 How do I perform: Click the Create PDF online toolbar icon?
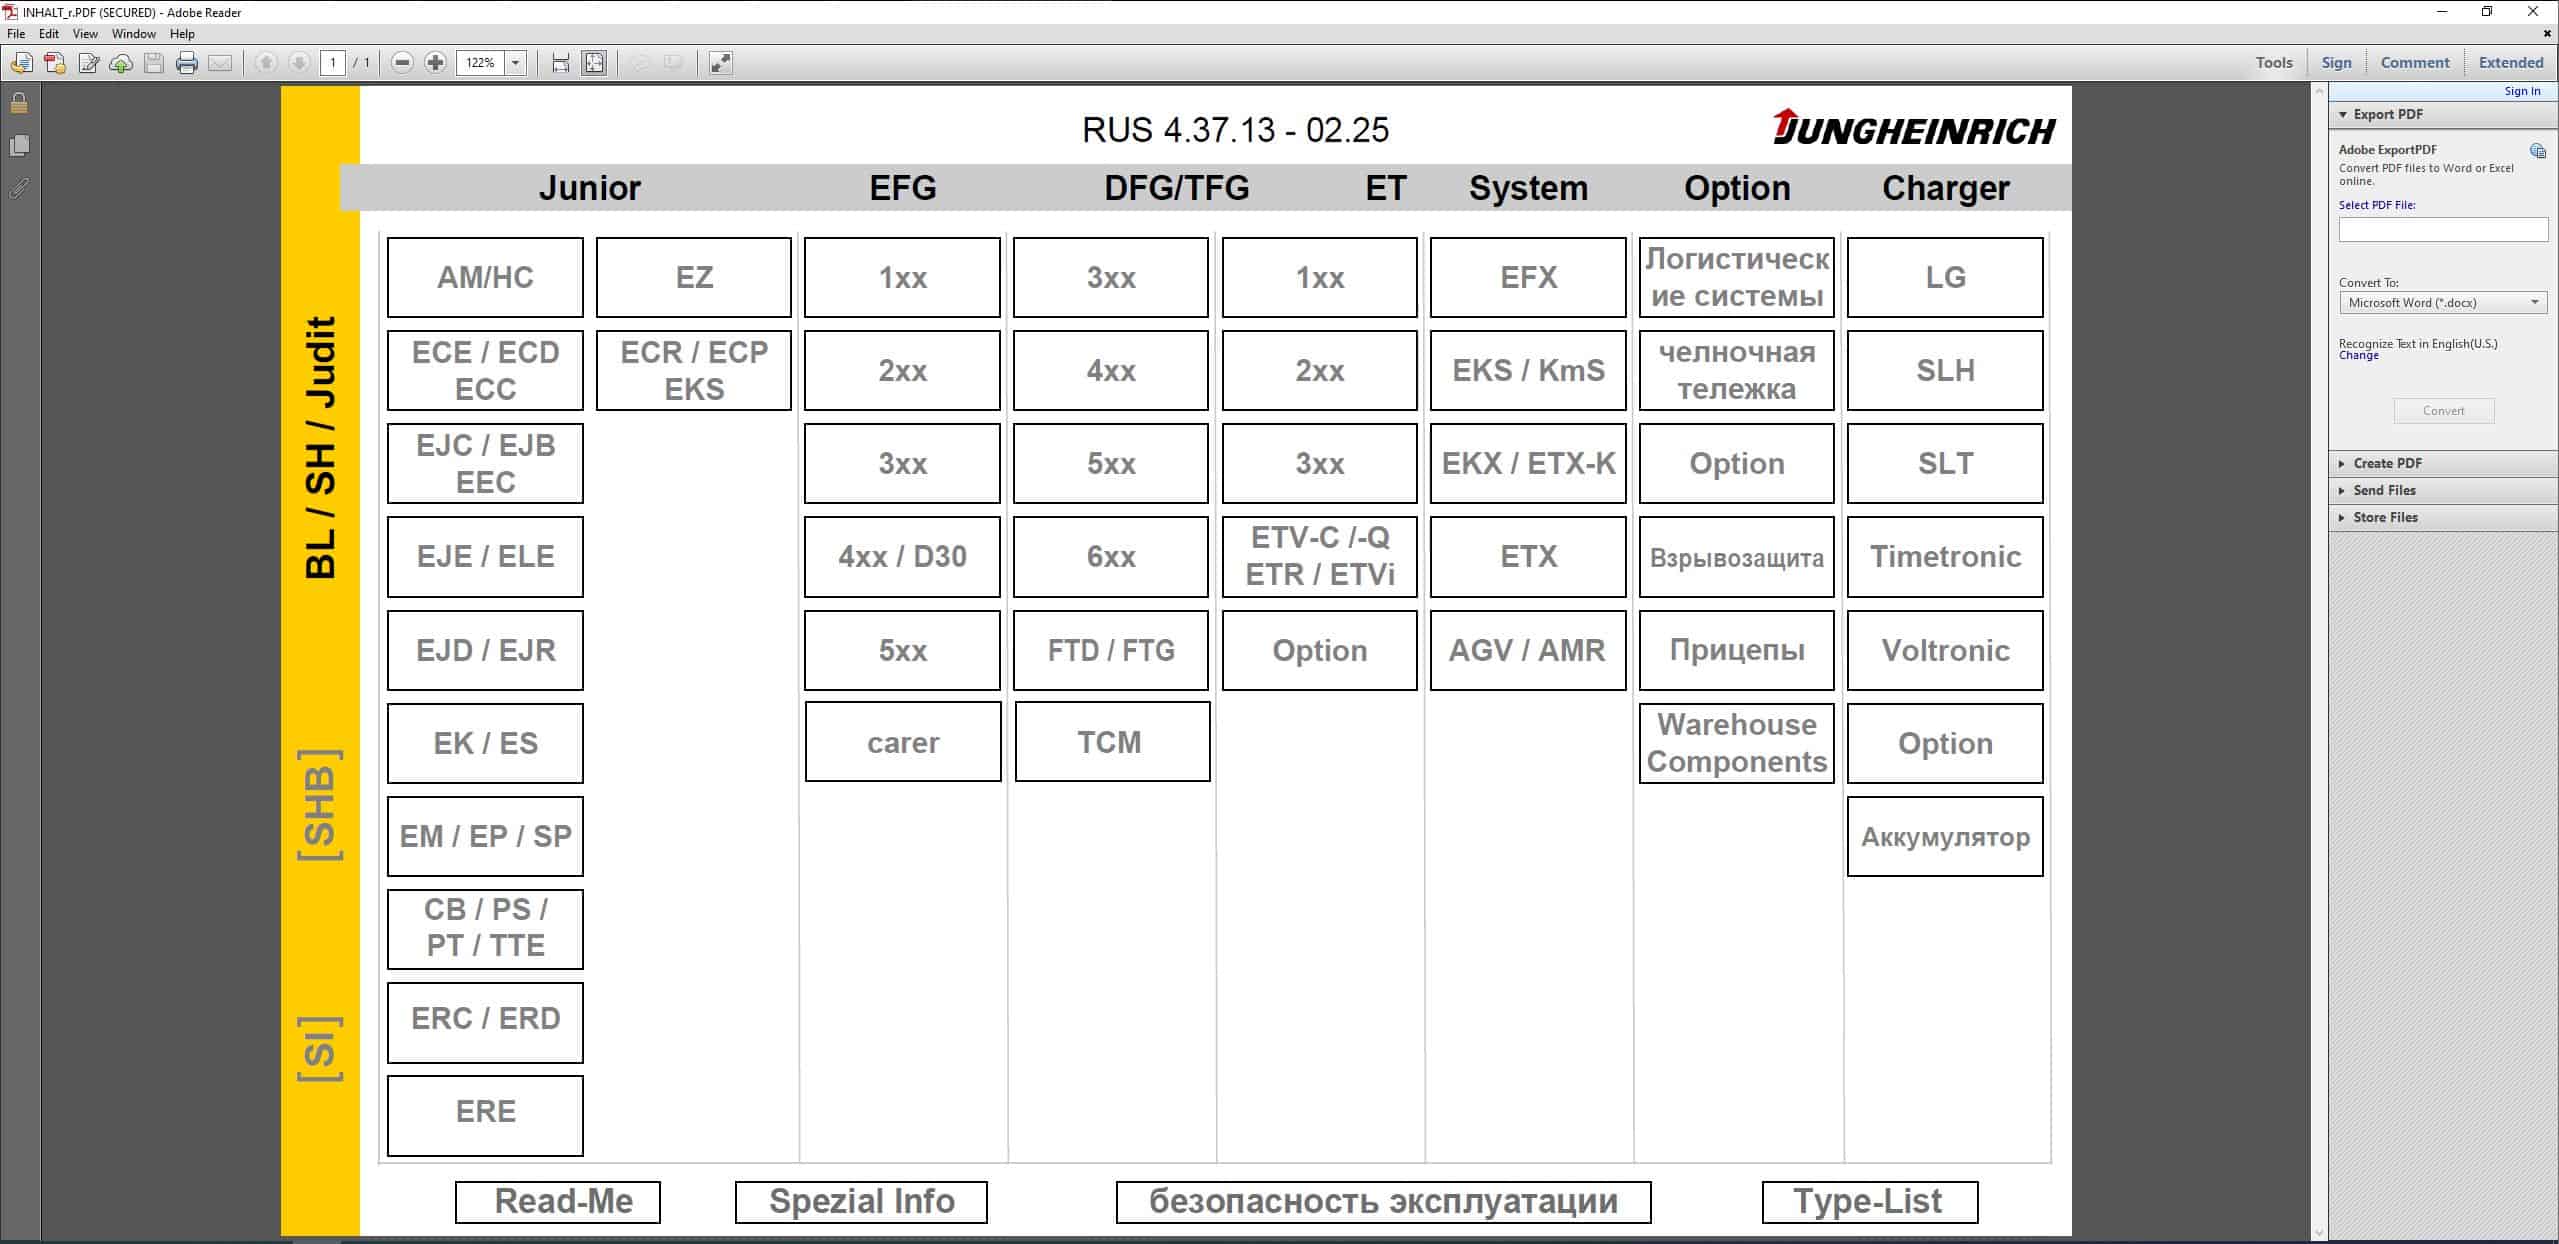(x=55, y=63)
